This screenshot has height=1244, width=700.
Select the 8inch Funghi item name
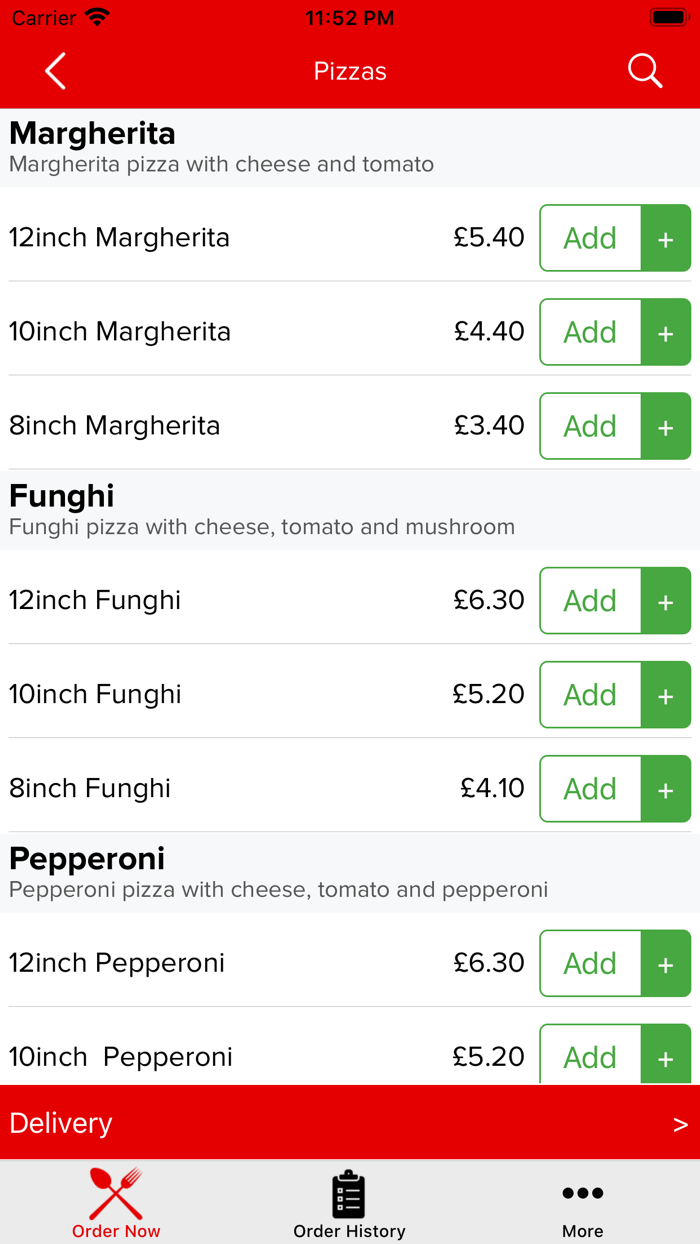click(90, 789)
